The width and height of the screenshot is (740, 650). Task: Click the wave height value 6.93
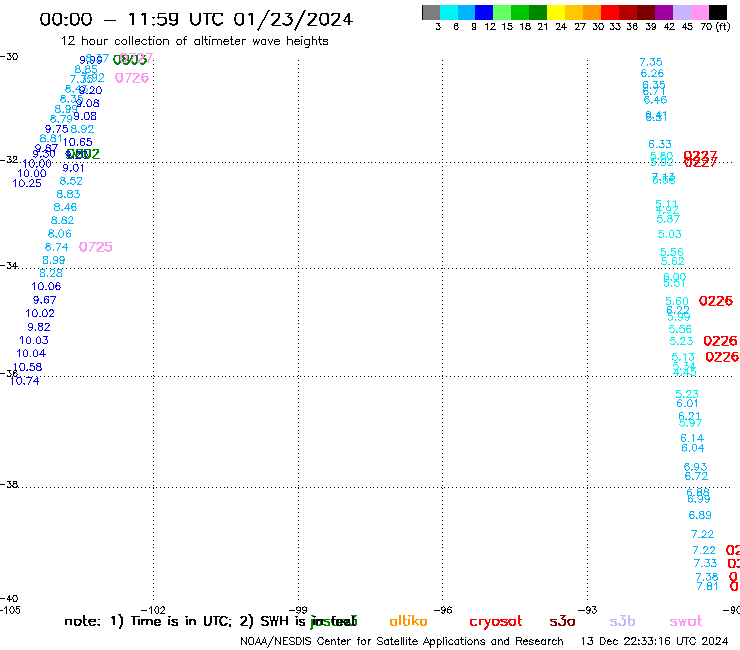point(696,467)
